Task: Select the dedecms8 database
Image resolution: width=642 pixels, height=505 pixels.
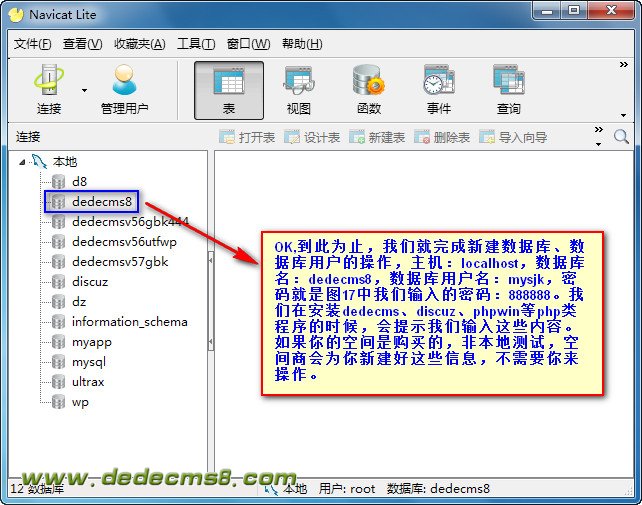Action: (x=102, y=202)
